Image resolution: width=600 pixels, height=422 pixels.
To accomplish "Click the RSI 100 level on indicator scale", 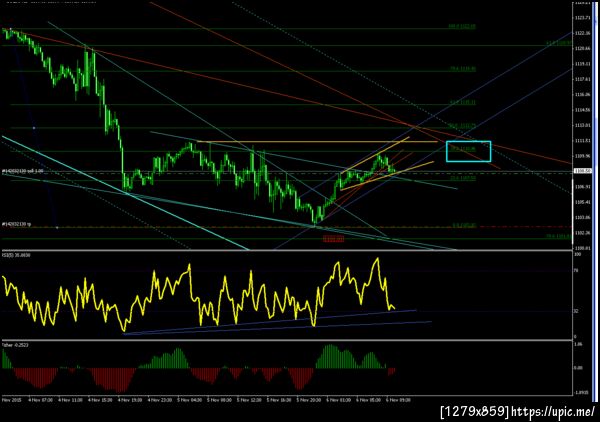I will click(x=578, y=254).
